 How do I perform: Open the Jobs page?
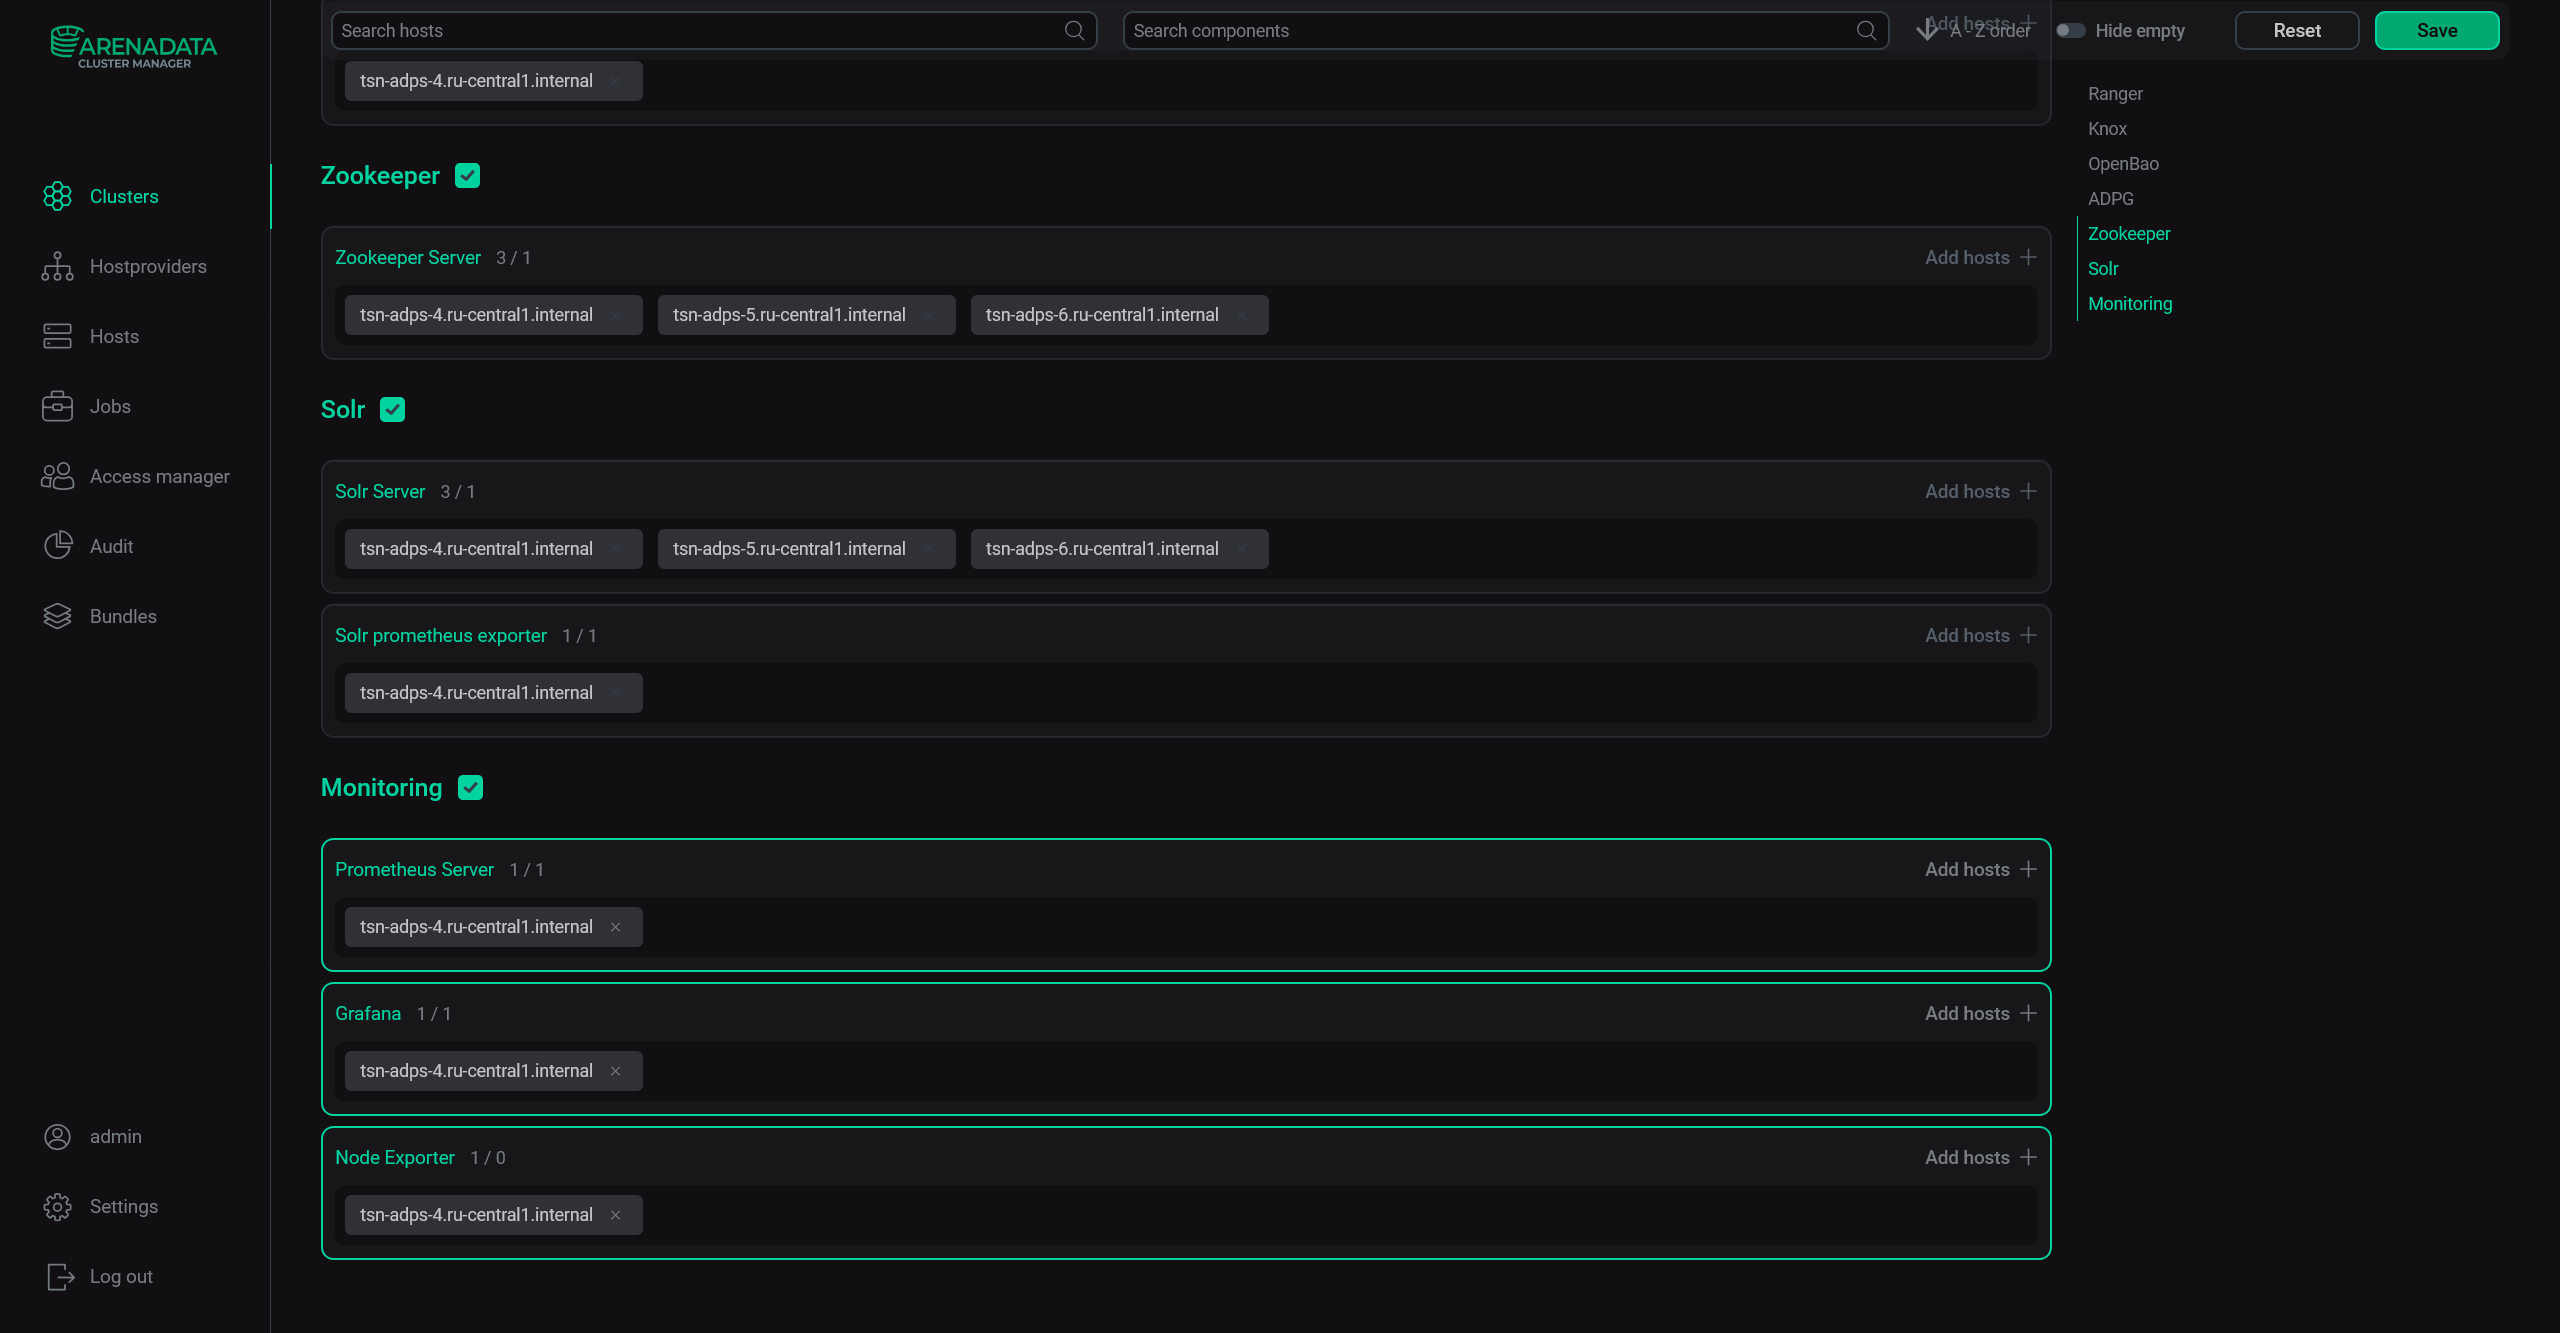coord(108,406)
